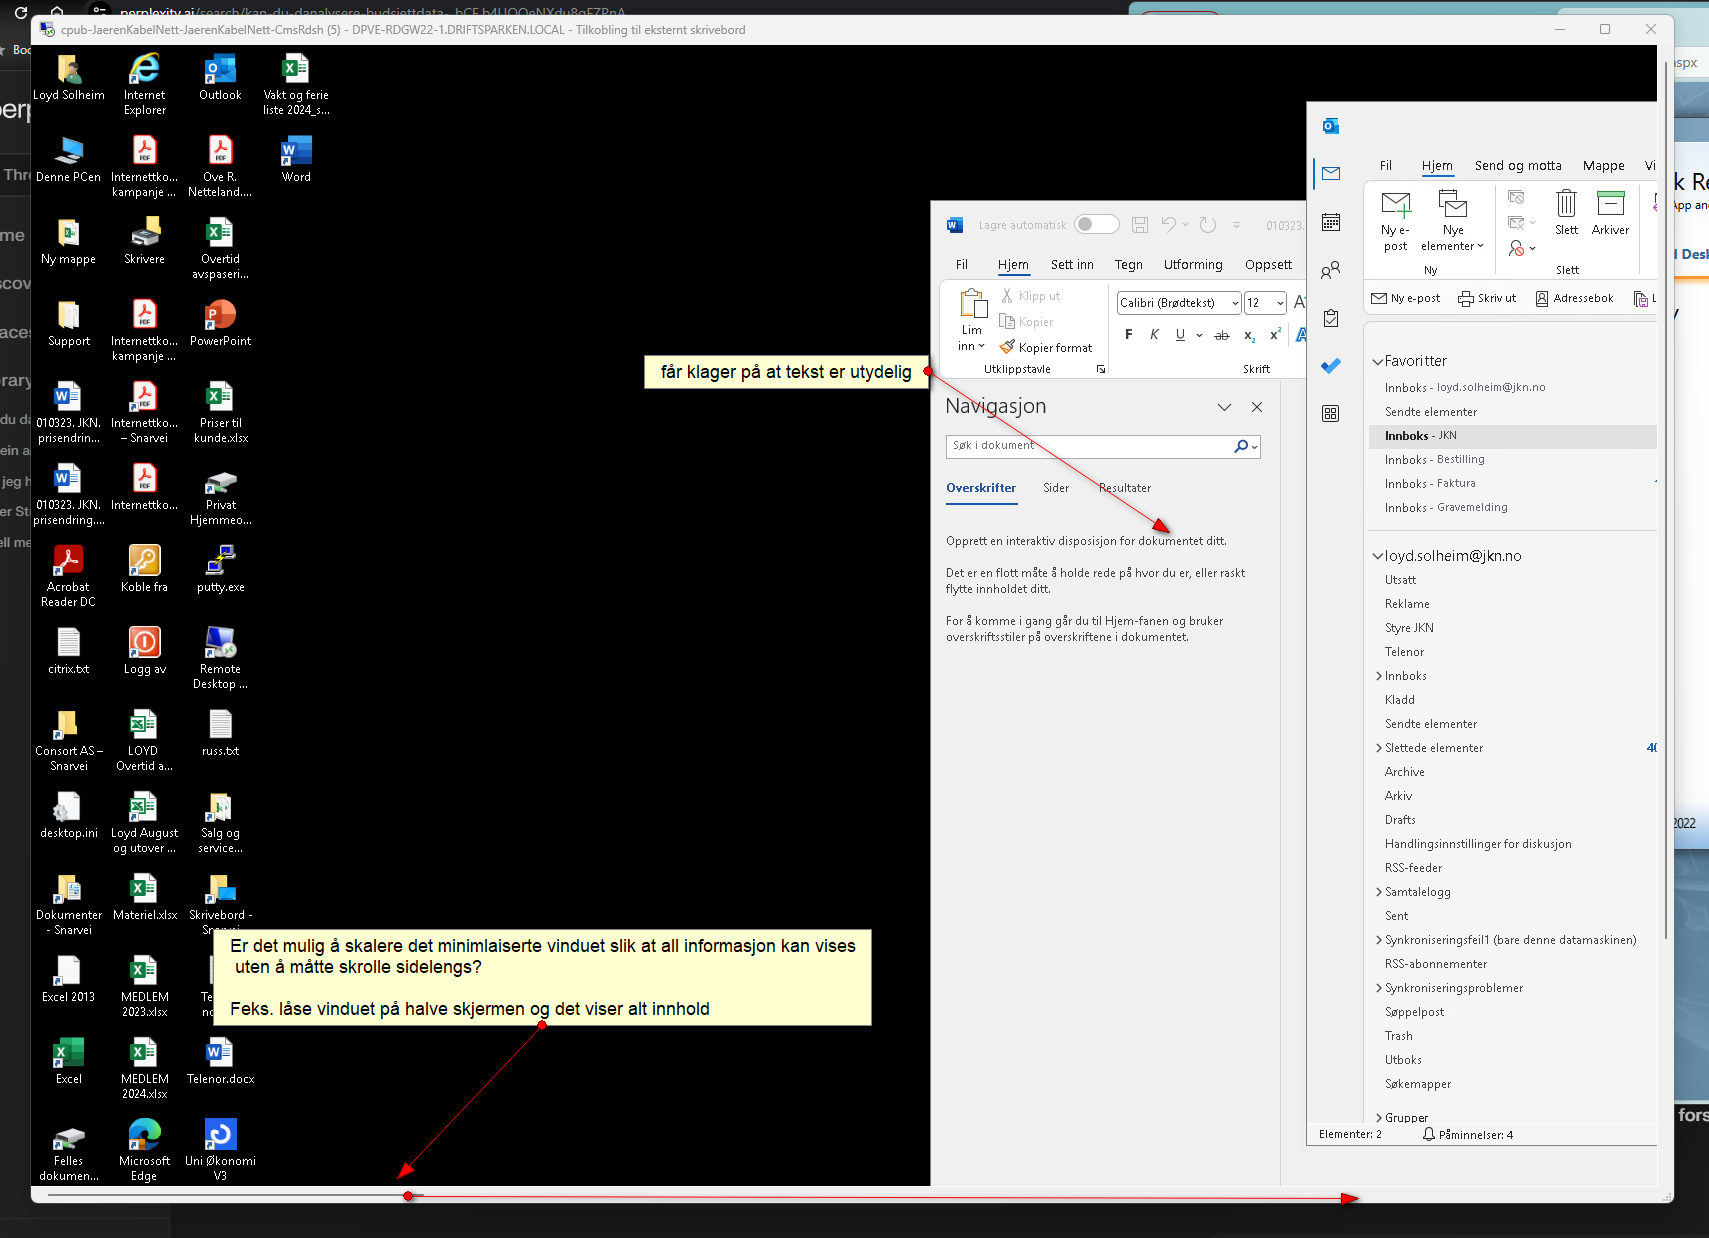Toggle italic (K) formatting in Word

[1154, 335]
